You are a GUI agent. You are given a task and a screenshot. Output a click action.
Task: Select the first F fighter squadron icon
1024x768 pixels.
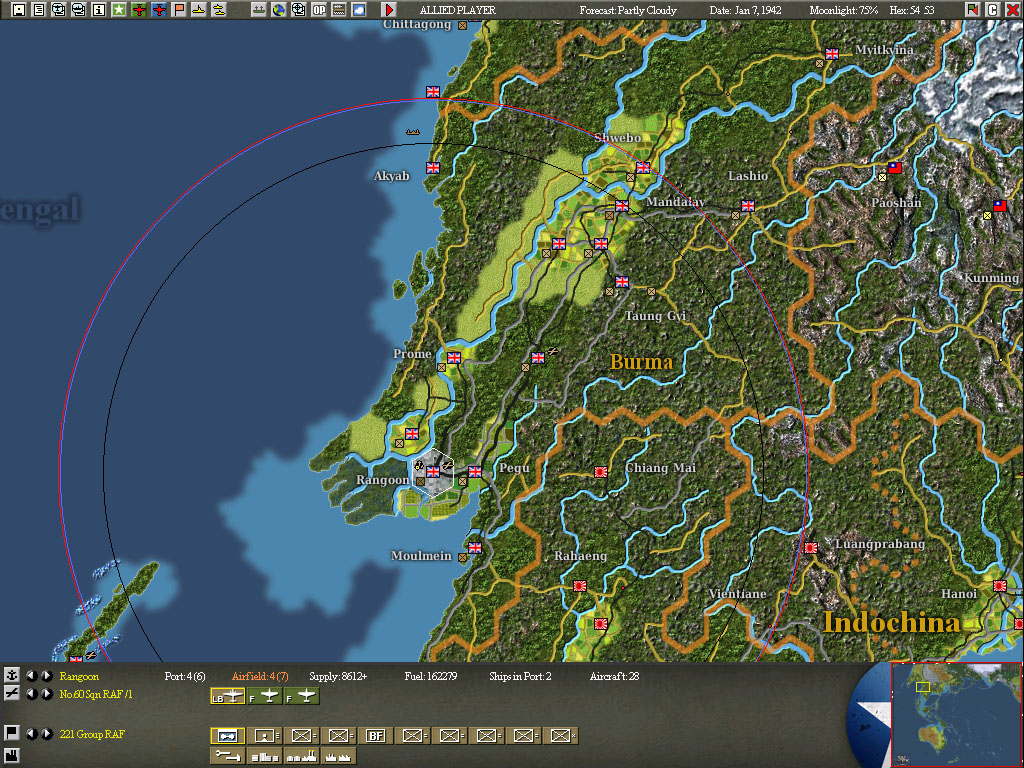[264, 697]
